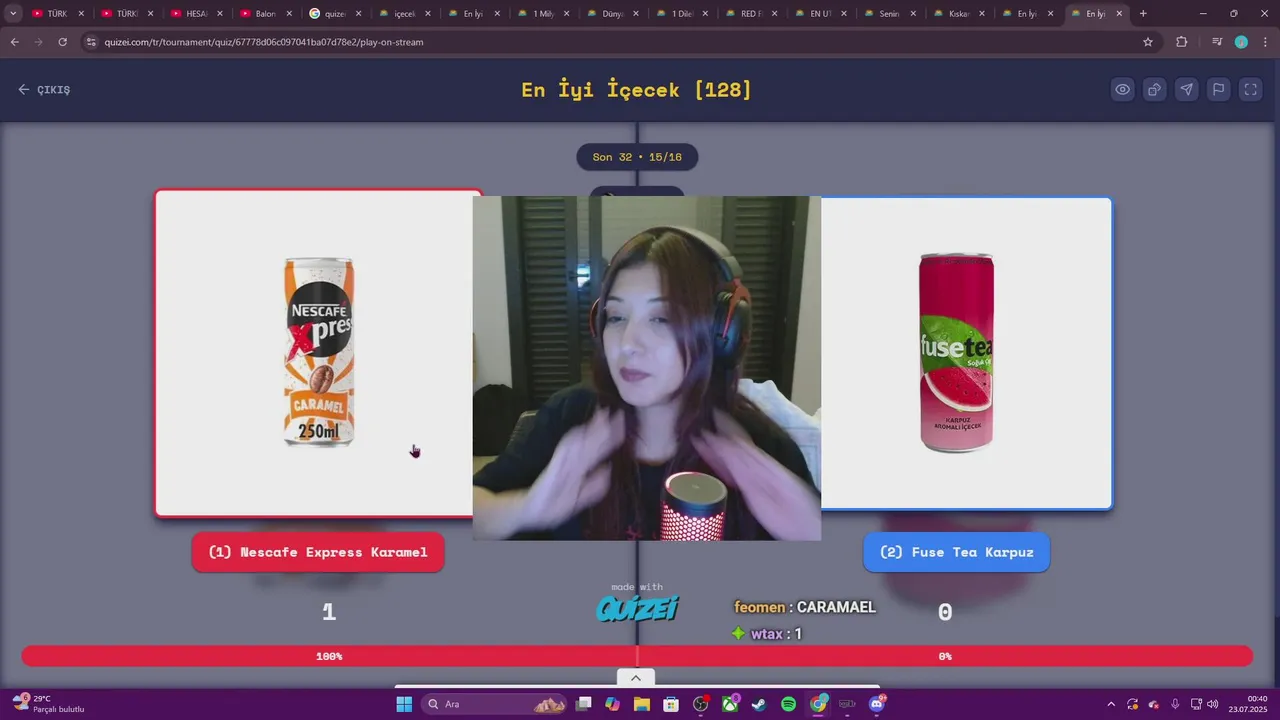The height and width of the screenshot is (720, 1280).
Task: Click the microphone tray icon
Action: point(1175,704)
